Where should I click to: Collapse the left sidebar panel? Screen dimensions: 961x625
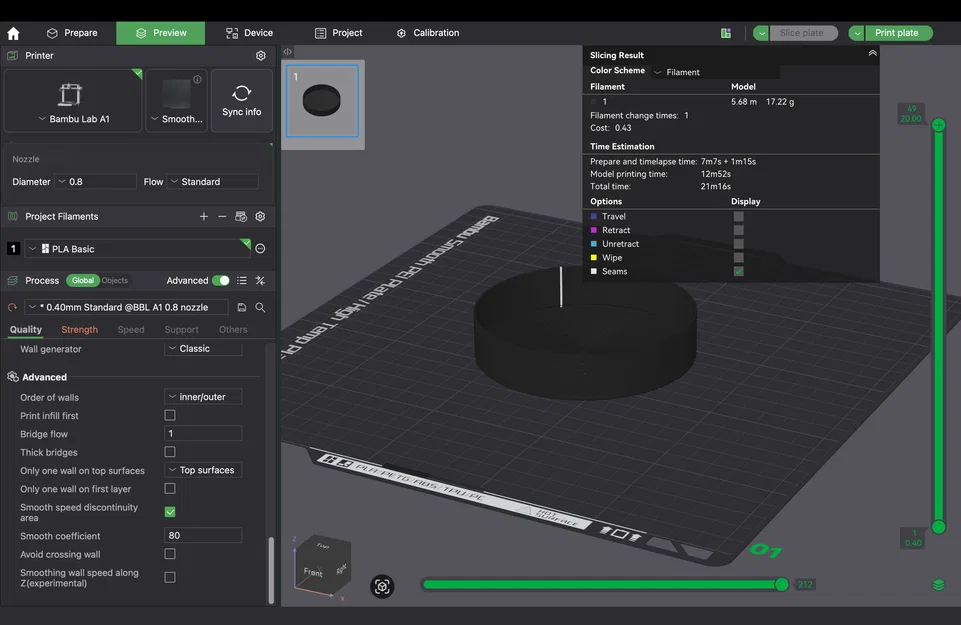(287, 52)
